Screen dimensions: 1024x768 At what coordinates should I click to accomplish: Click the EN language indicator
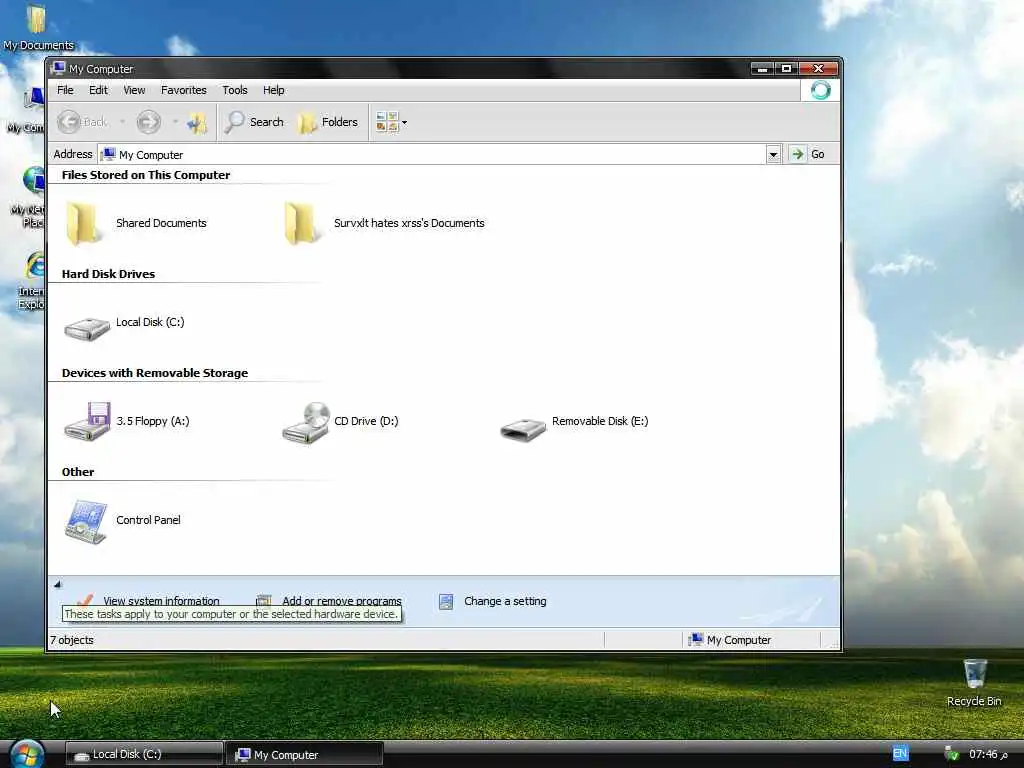[x=901, y=754]
